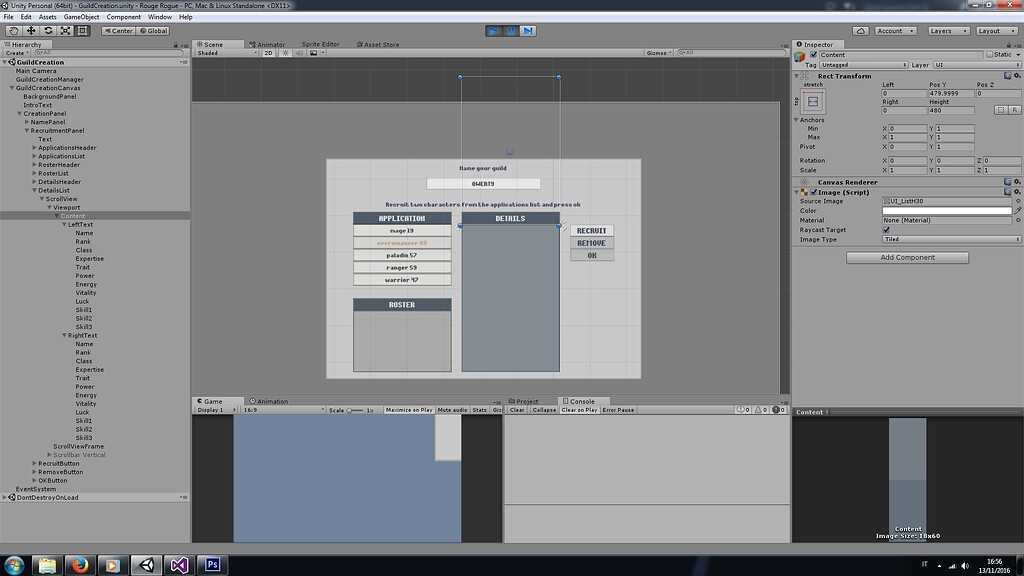Viewport: 1024px width, 576px height.
Task: Disable the Raycast Target checkbox
Action: 887,229
